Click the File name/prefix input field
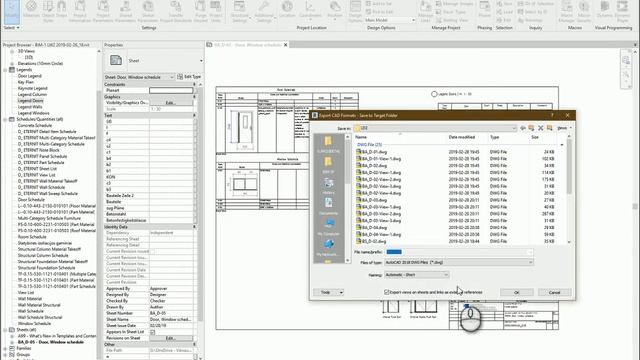640x360 pixels. click(459, 252)
